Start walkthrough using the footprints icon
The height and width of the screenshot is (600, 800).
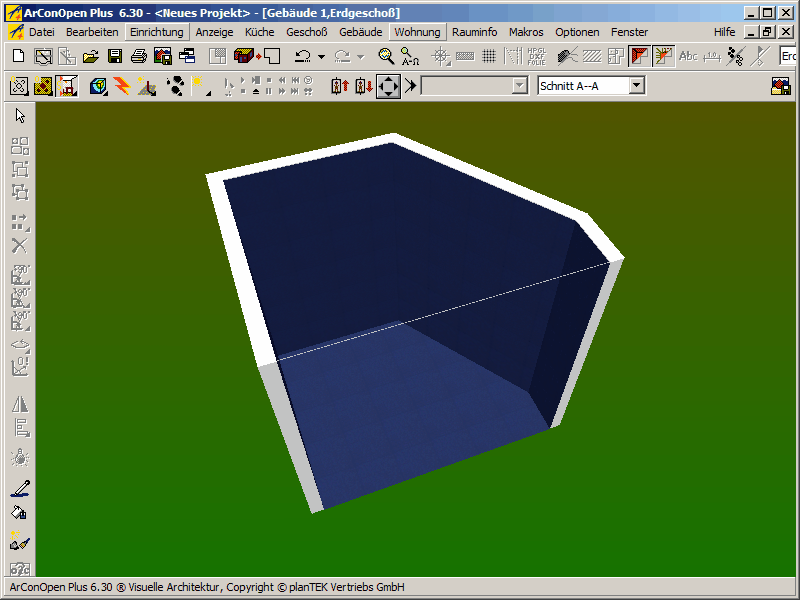(175, 86)
